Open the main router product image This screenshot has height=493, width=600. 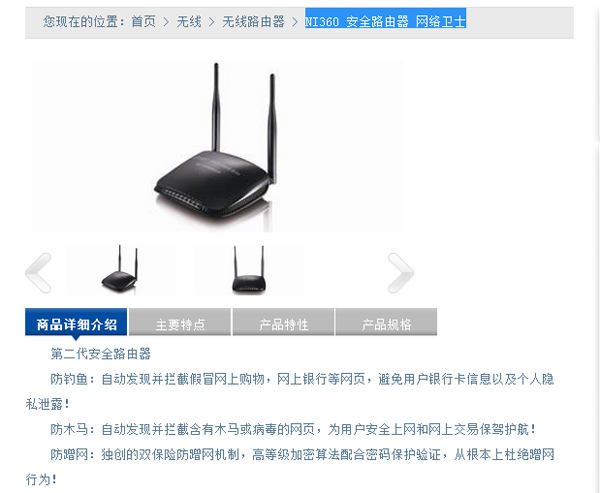[x=217, y=146]
